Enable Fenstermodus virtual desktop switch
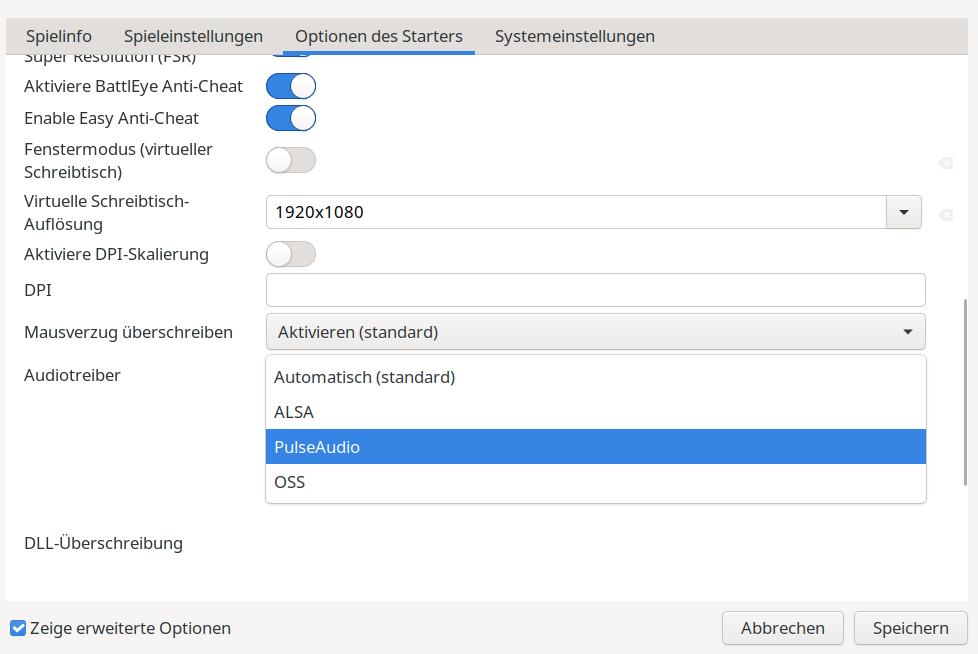978x654 pixels. pyautogui.click(x=291, y=160)
